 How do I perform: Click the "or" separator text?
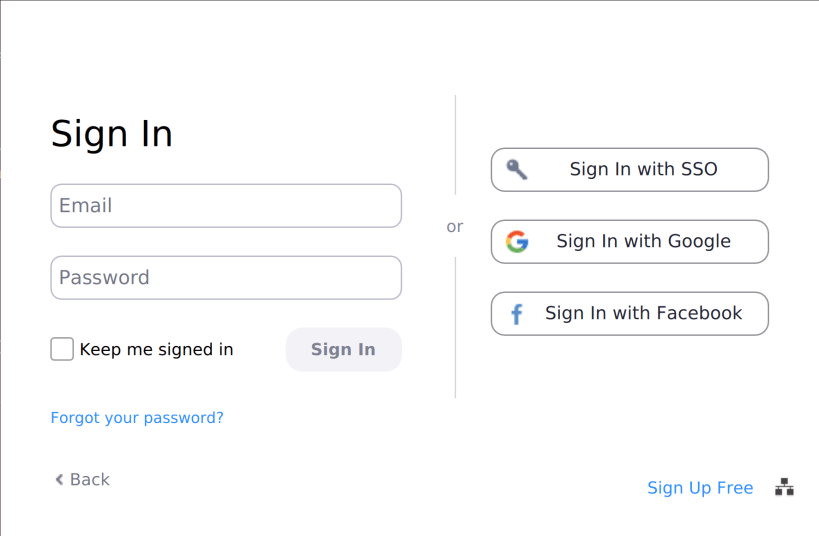pyautogui.click(x=455, y=227)
